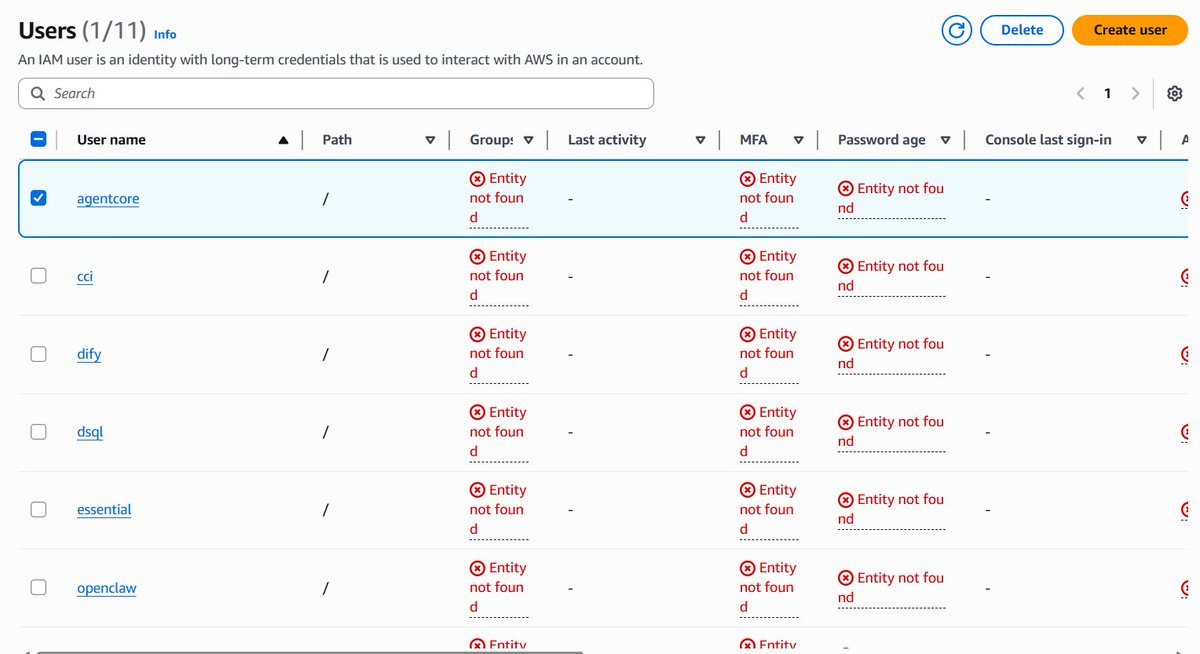Image resolution: width=1200 pixels, height=654 pixels.
Task: Select the dify user checkbox
Action: click(x=38, y=354)
